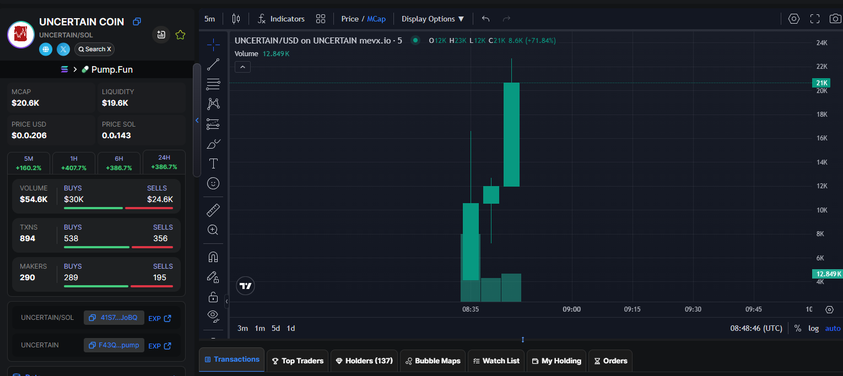Image resolution: width=843 pixels, height=376 pixels.
Task: Collapse the indicator legend chevron
Action: 242,67
